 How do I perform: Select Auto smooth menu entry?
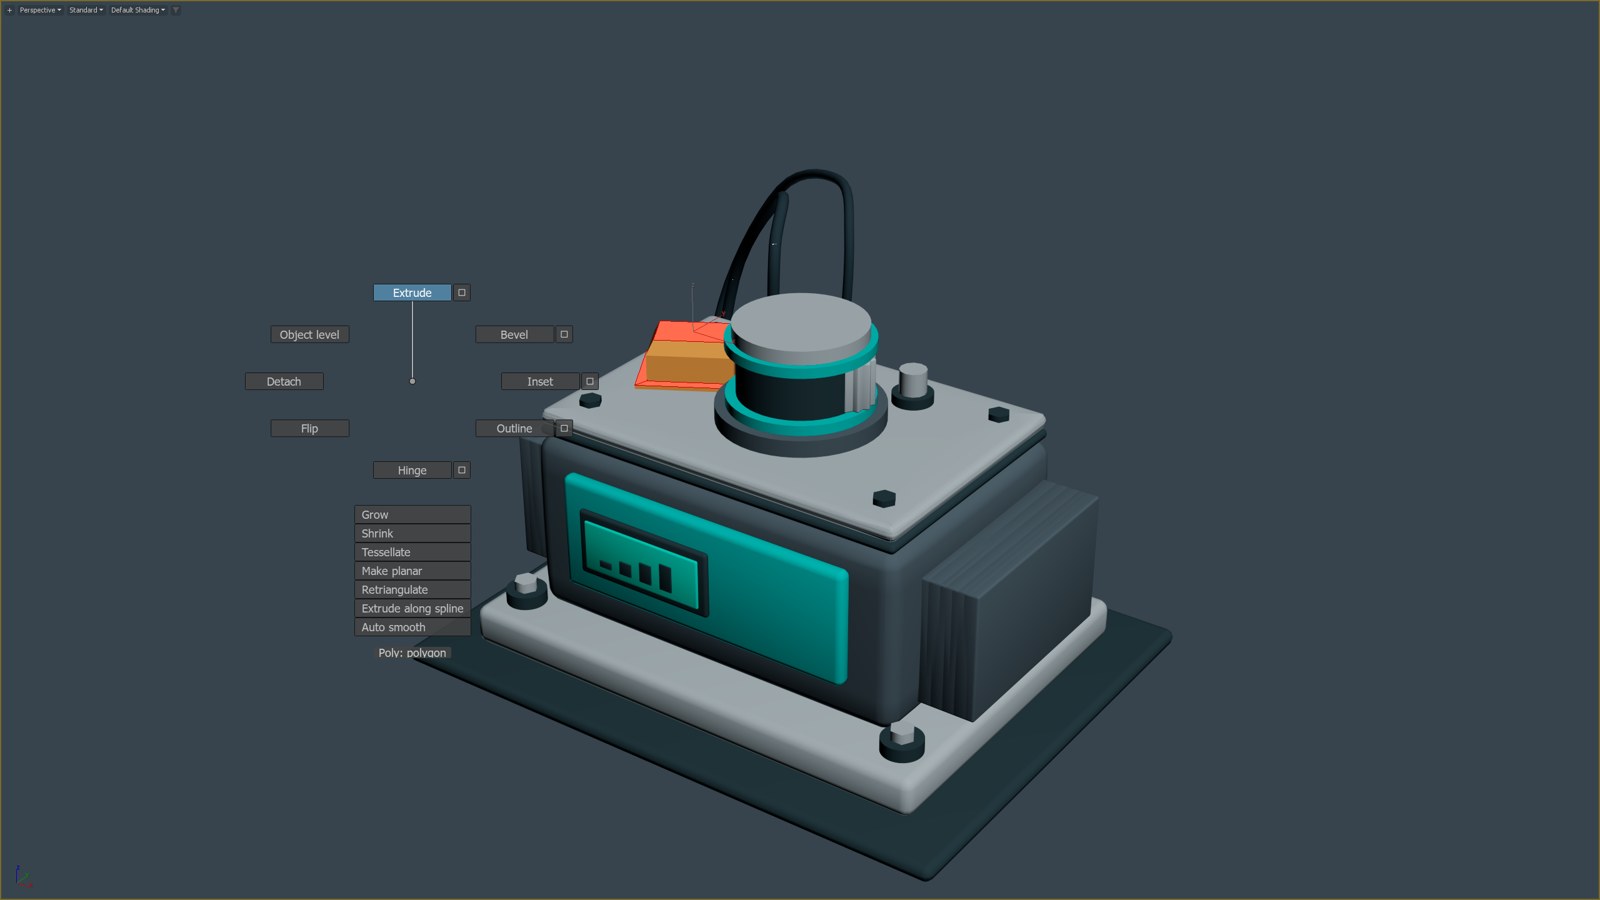412,628
